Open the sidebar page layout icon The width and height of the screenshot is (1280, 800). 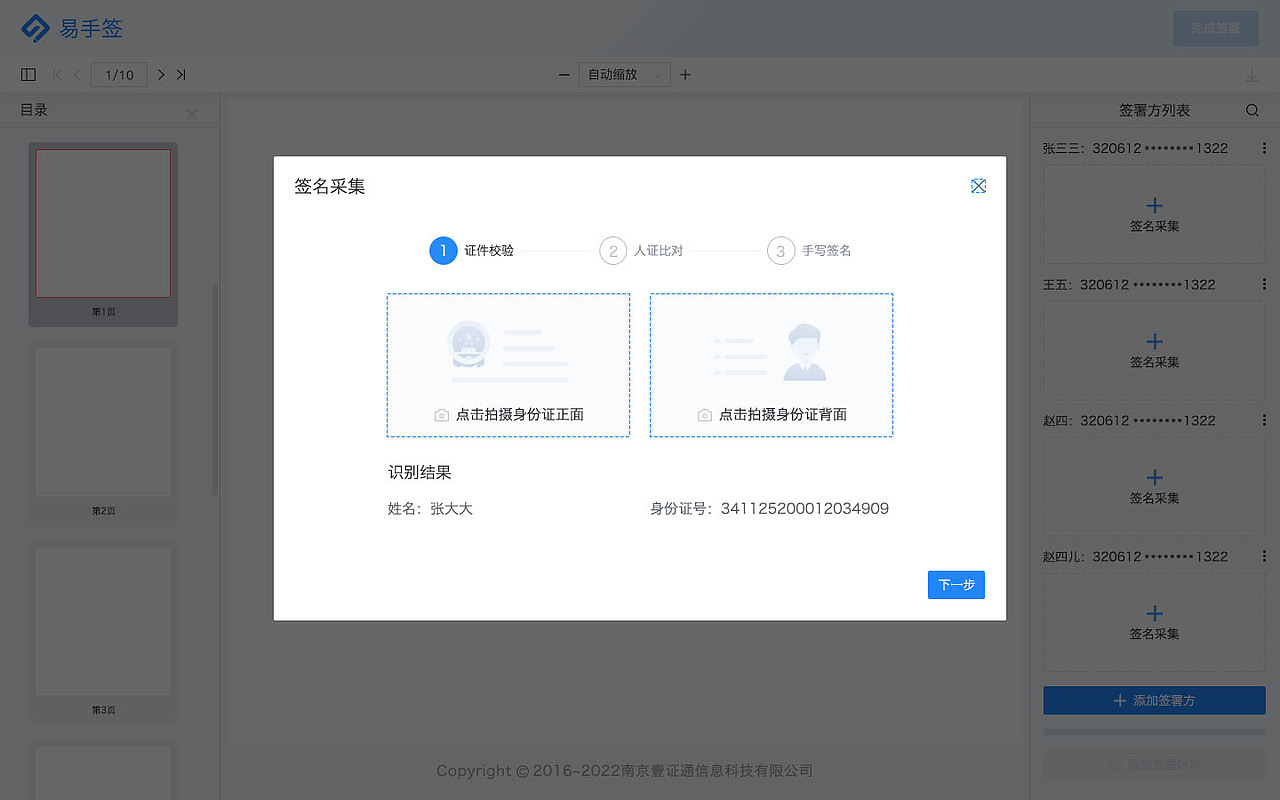[28, 74]
